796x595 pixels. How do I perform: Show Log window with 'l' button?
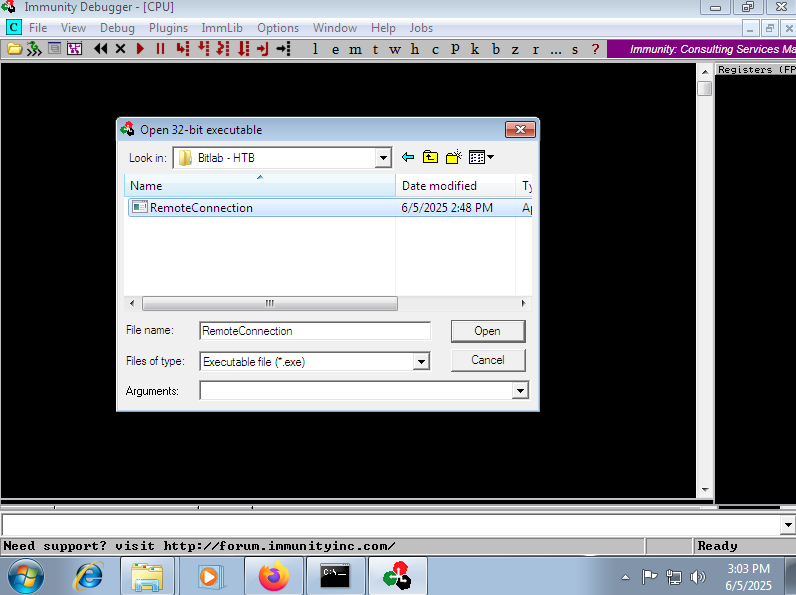315,49
